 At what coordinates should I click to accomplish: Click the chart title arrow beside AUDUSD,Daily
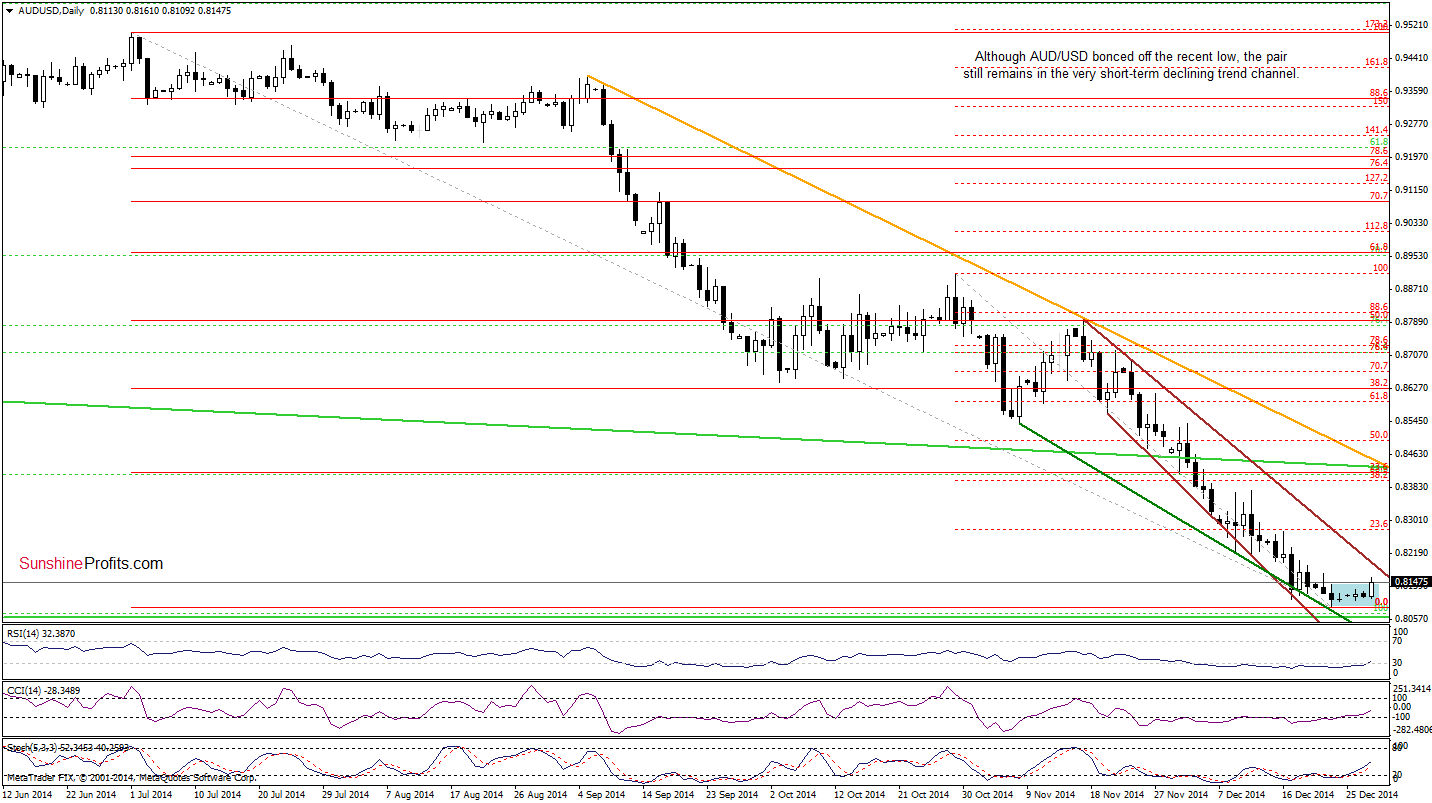[9, 10]
